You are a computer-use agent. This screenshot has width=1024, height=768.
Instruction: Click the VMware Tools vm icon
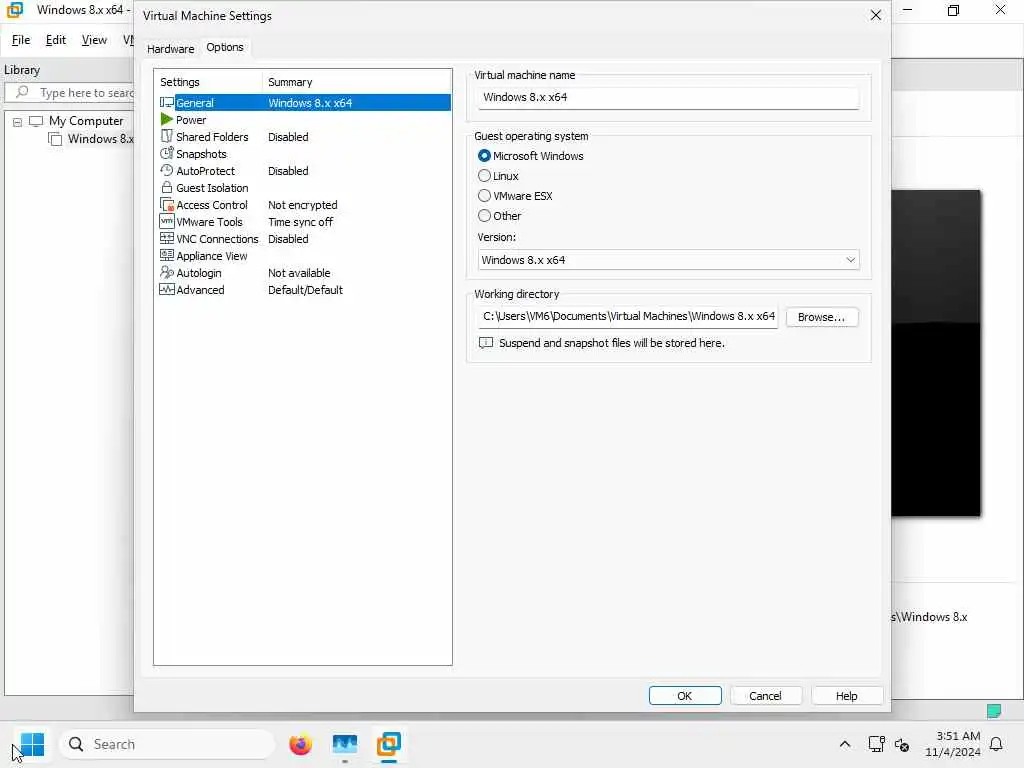[x=167, y=221]
